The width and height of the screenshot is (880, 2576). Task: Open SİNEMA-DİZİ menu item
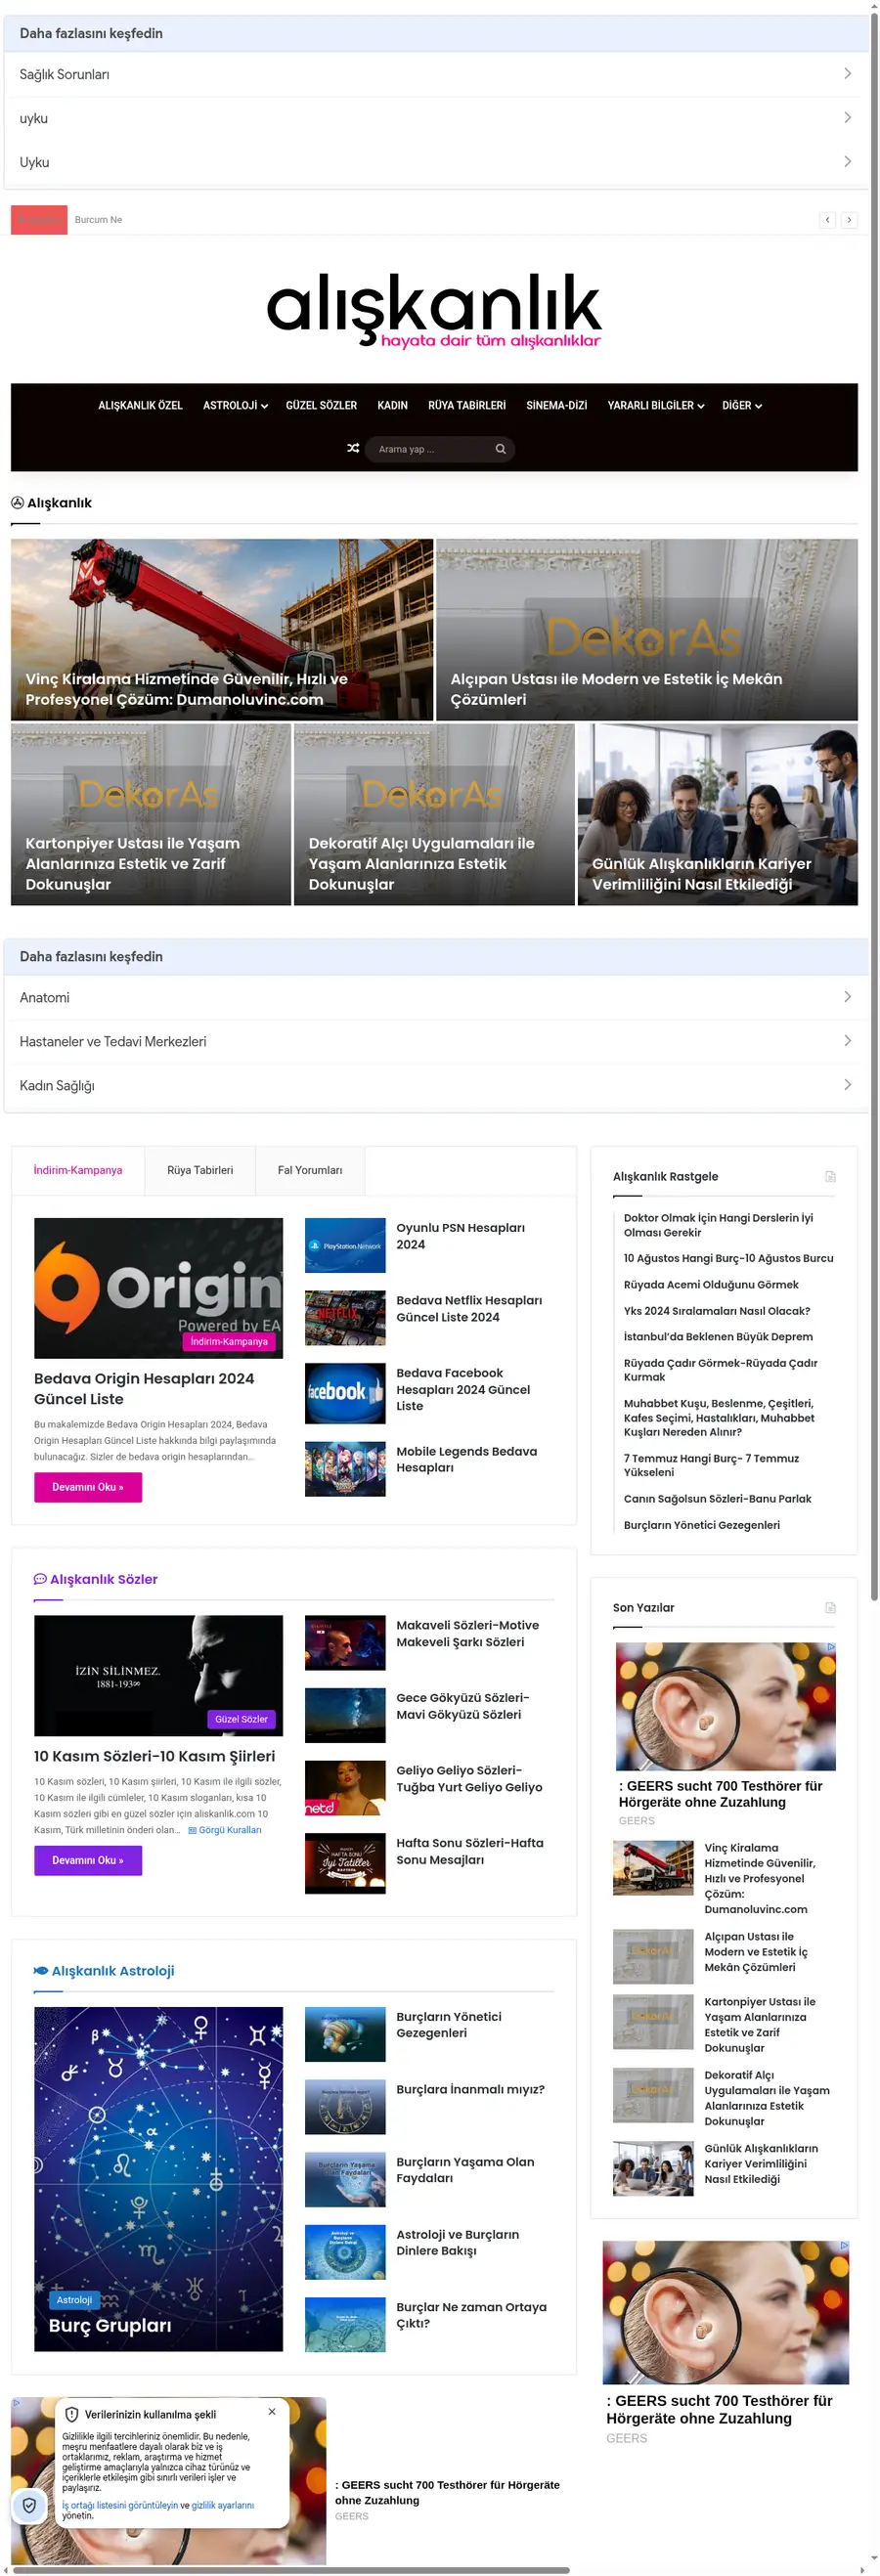tap(556, 406)
